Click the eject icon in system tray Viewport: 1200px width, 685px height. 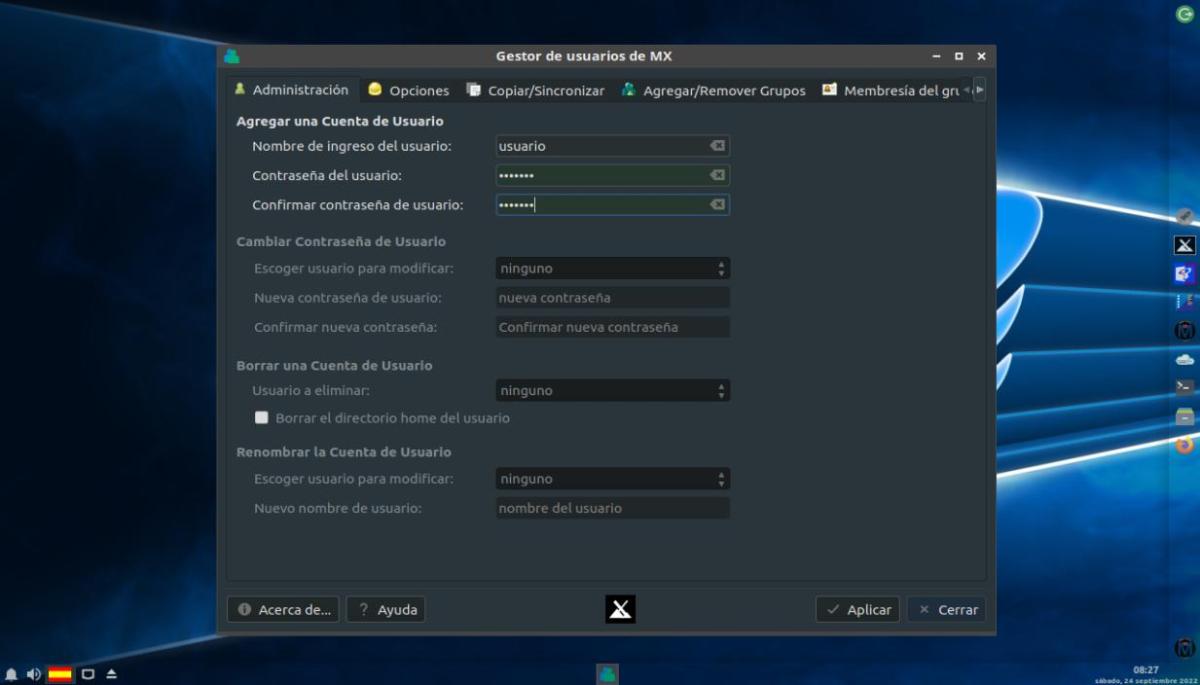[111, 674]
